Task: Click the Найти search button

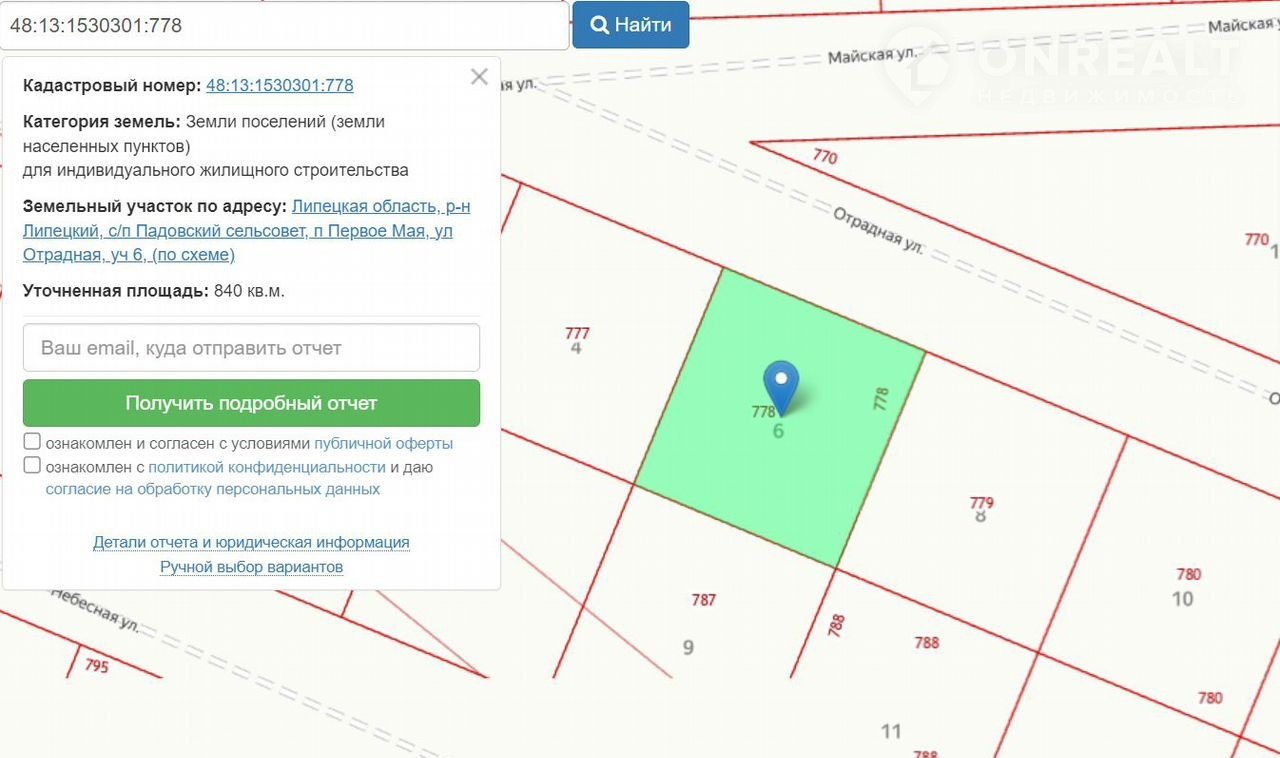Action: coord(630,25)
